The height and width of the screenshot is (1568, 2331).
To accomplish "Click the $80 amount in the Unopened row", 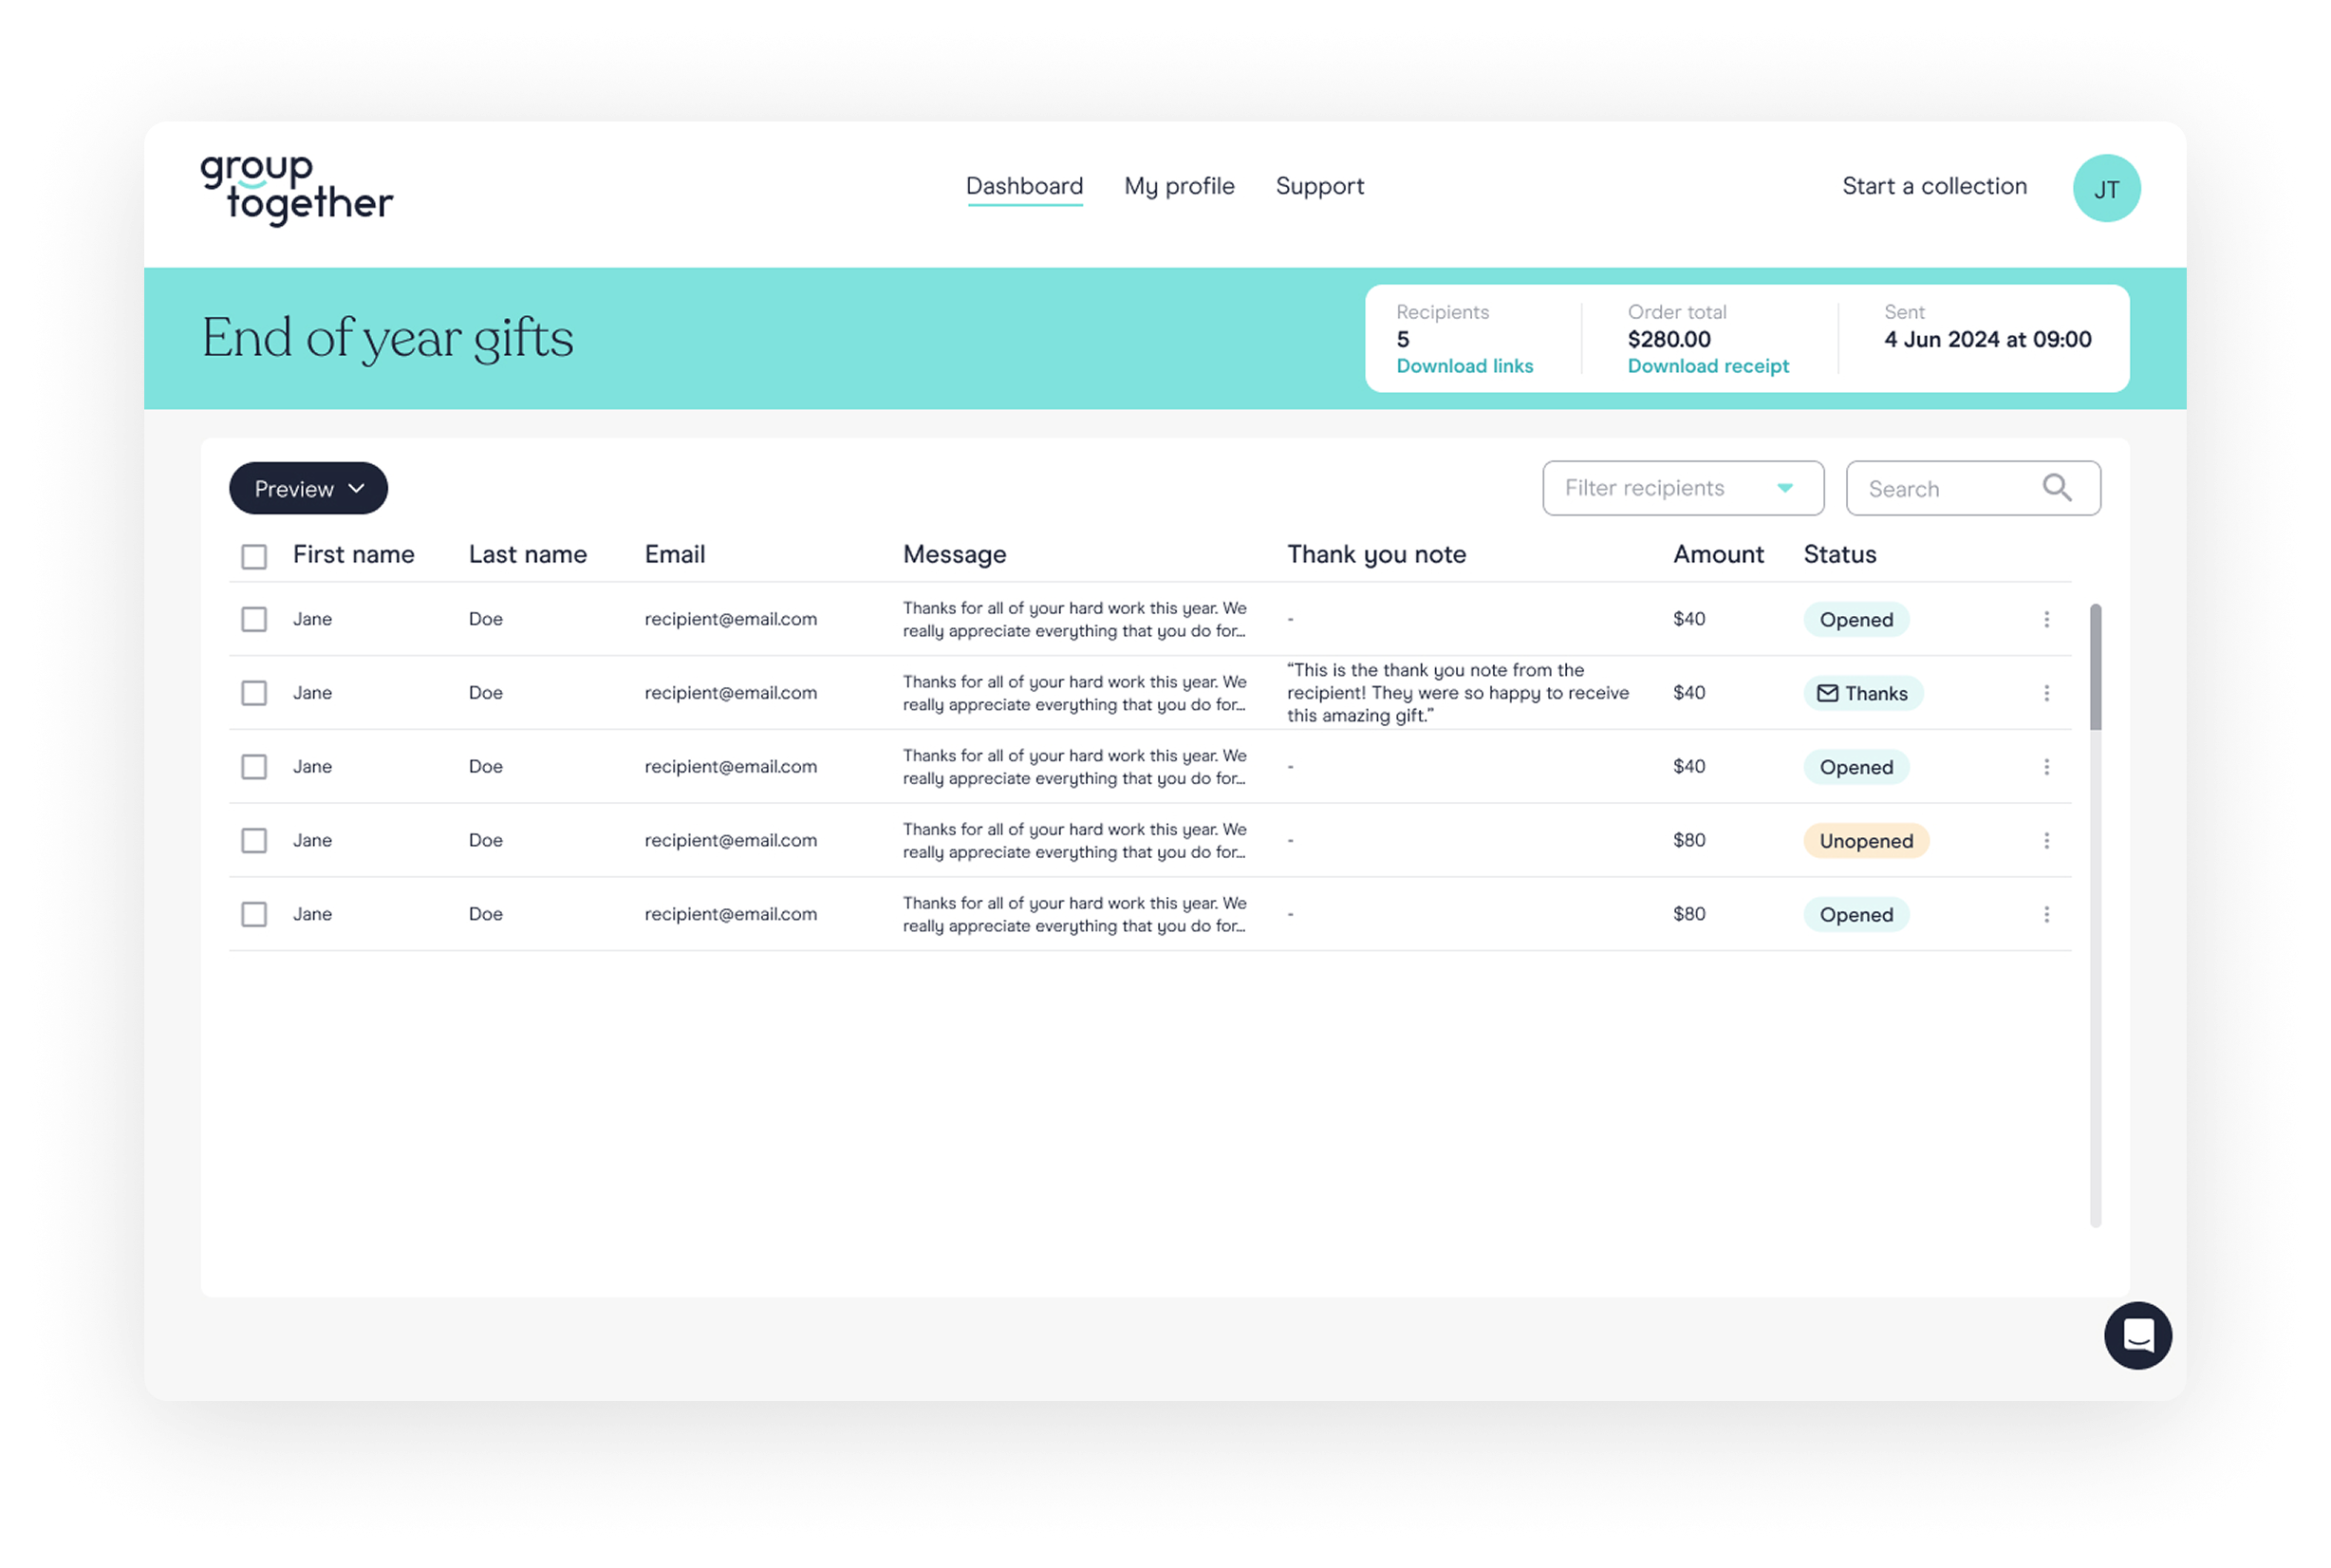I will (1688, 841).
